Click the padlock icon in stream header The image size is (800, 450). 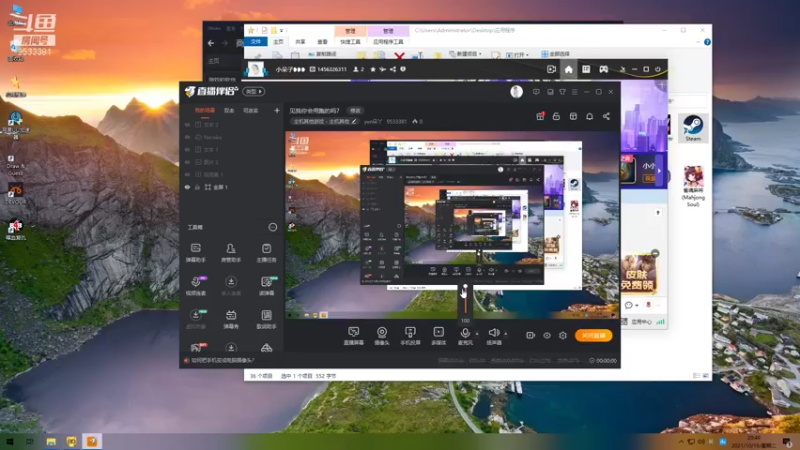pyautogui.click(x=556, y=116)
